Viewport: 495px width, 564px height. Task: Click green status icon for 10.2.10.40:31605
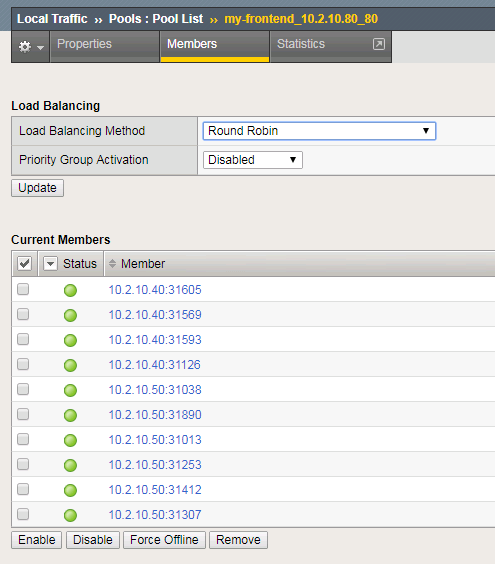click(x=70, y=290)
